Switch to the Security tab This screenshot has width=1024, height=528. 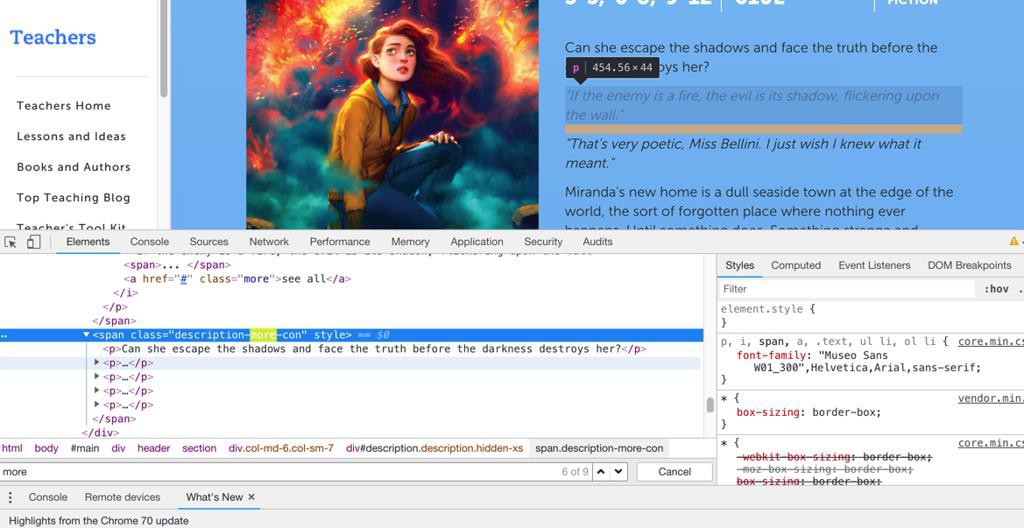coord(543,242)
